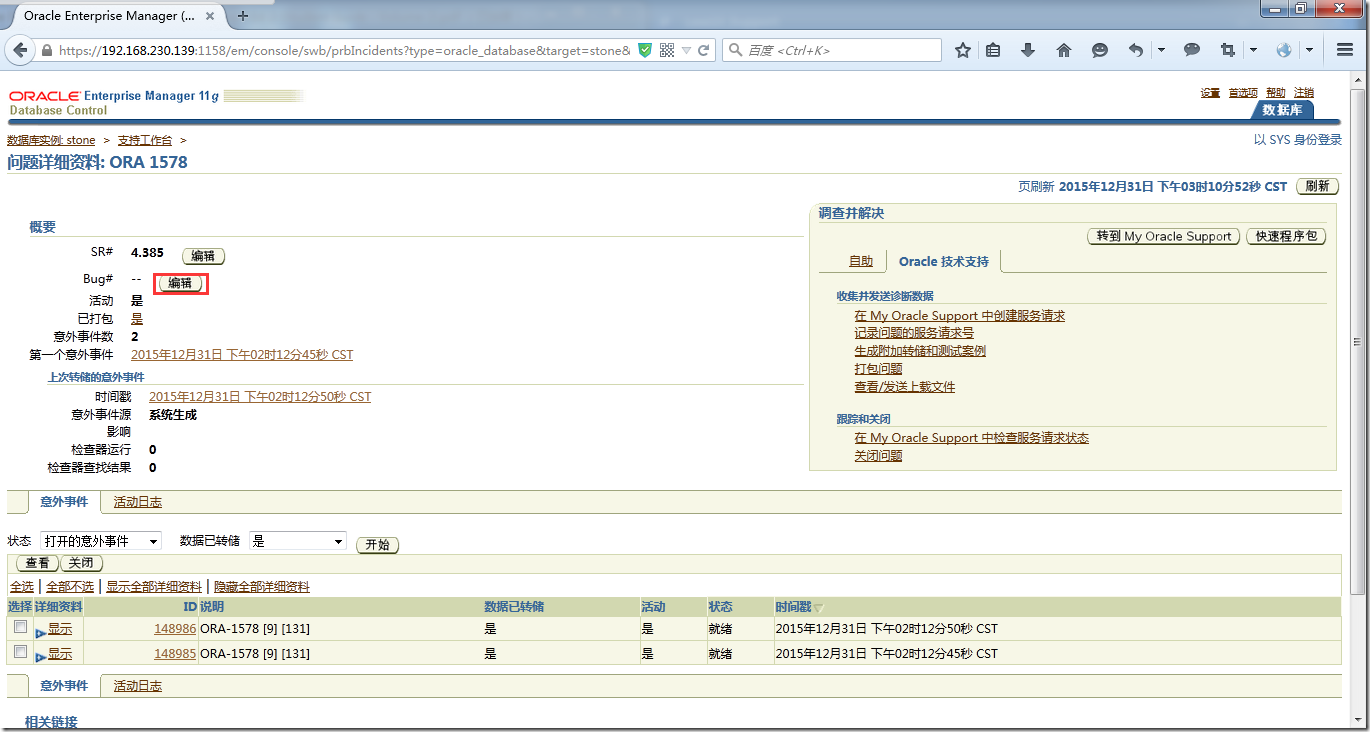Open the address bar history dropdown arrow

point(686,50)
